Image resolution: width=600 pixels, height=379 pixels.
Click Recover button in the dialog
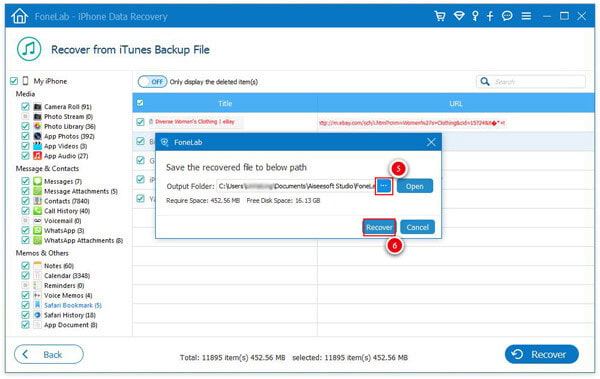tap(379, 227)
